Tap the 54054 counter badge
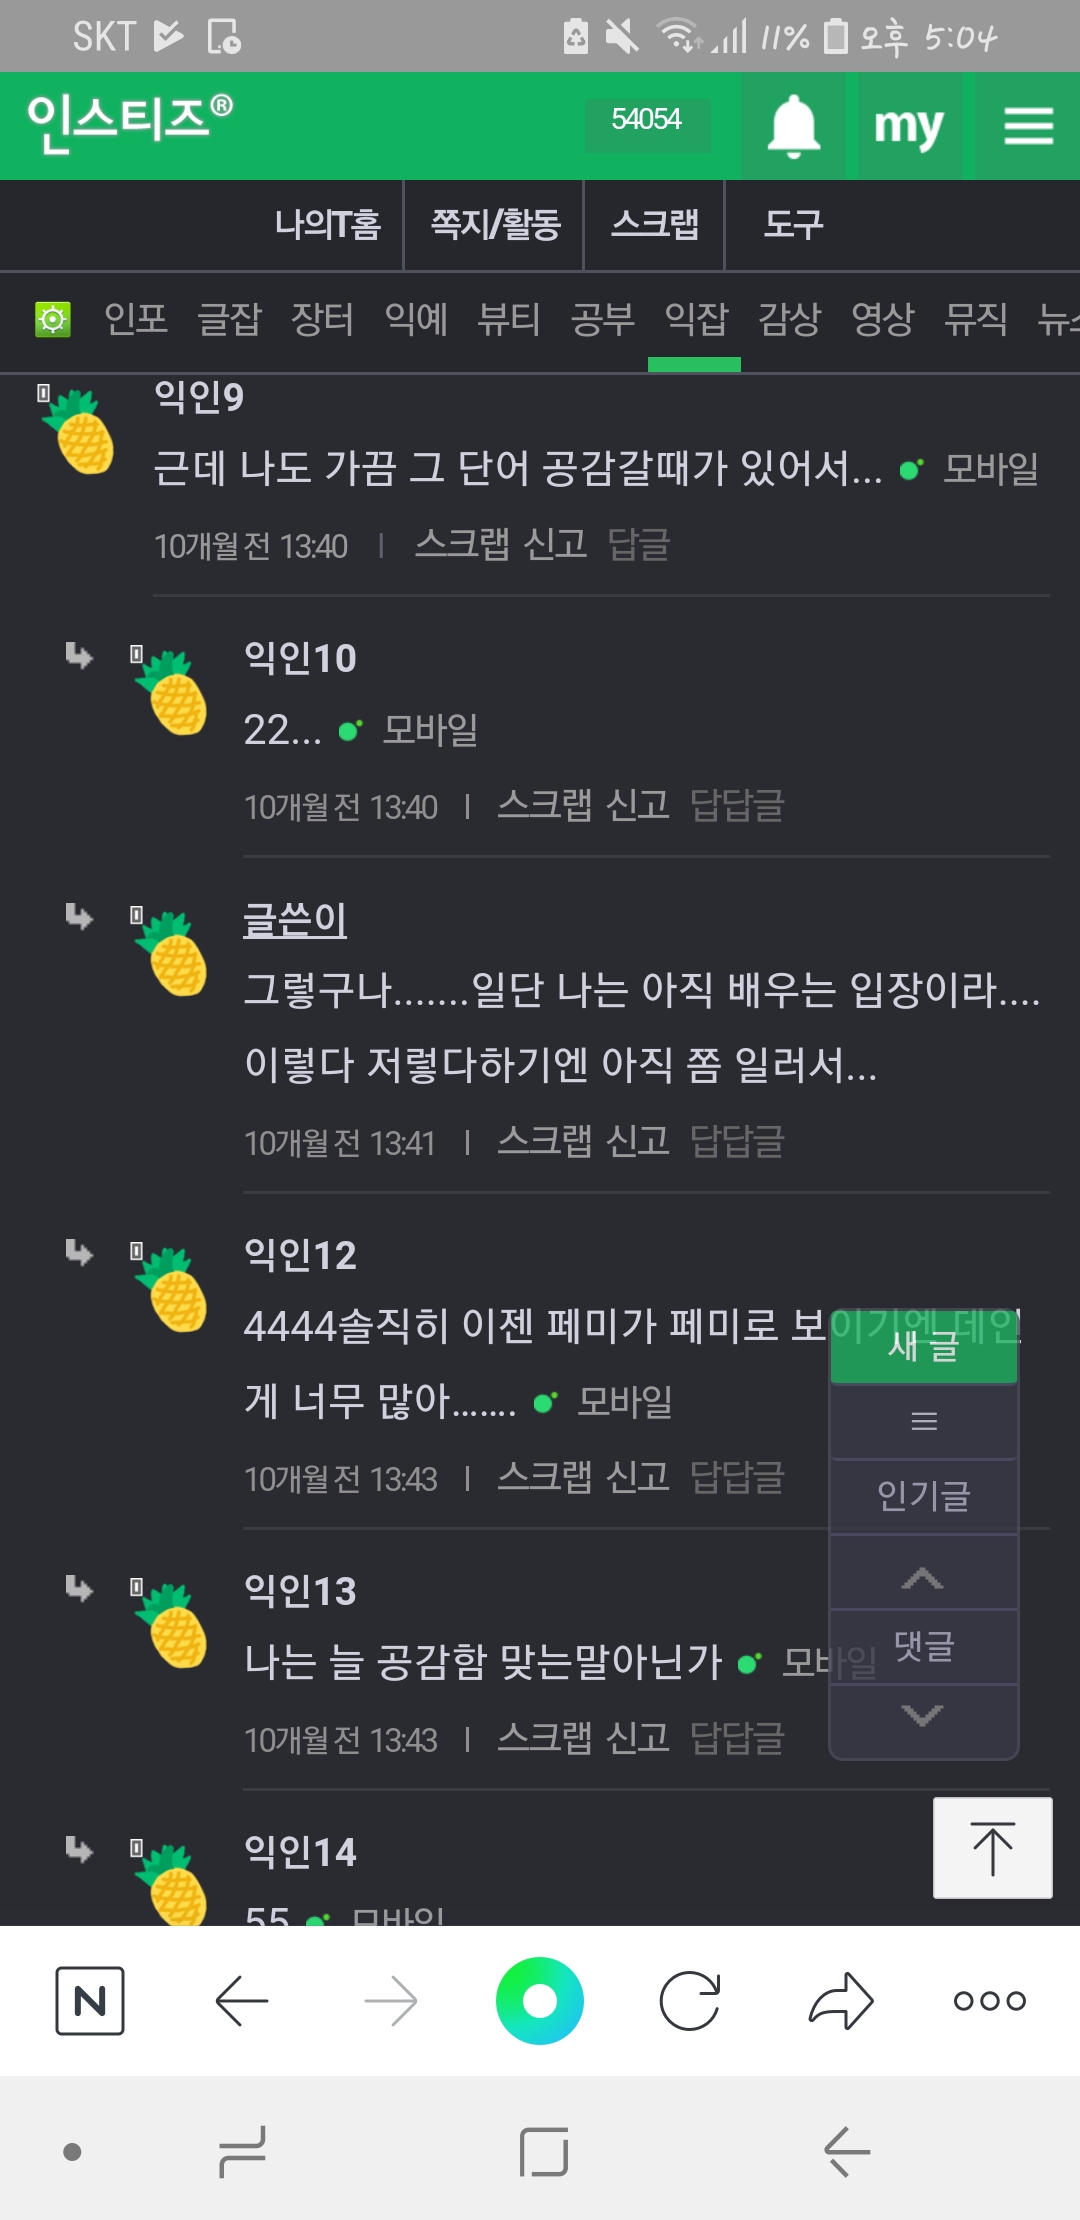Screen dimensions: 1080x2220 point(646,120)
